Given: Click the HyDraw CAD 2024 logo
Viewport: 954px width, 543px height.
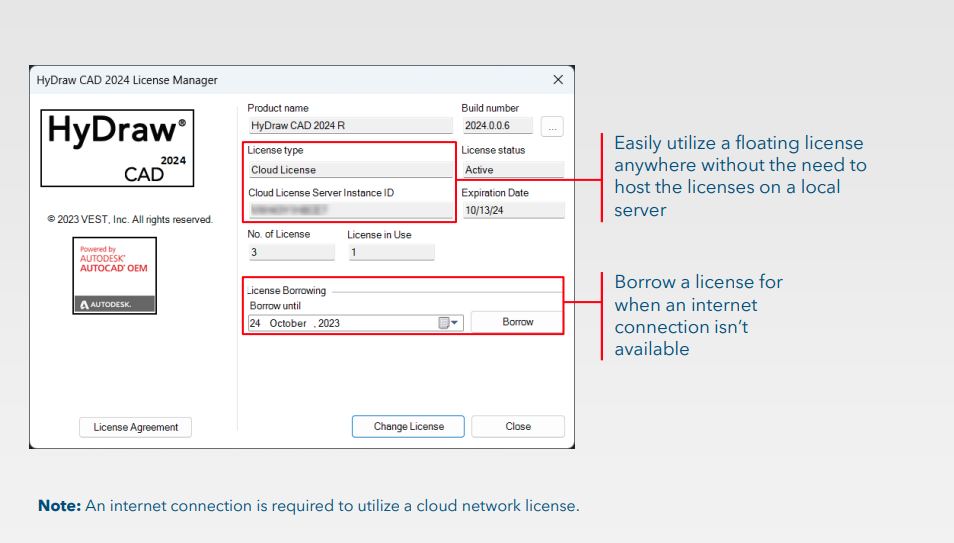Looking at the screenshot, I should [x=117, y=148].
